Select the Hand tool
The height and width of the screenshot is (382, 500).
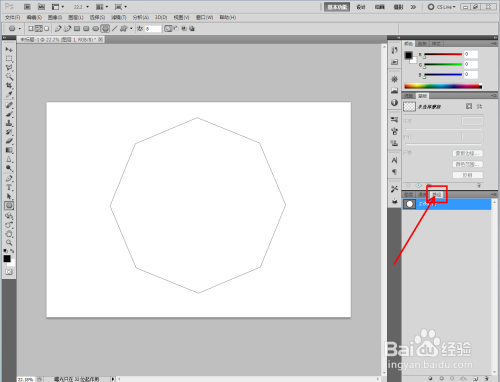click(x=9, y=234)
